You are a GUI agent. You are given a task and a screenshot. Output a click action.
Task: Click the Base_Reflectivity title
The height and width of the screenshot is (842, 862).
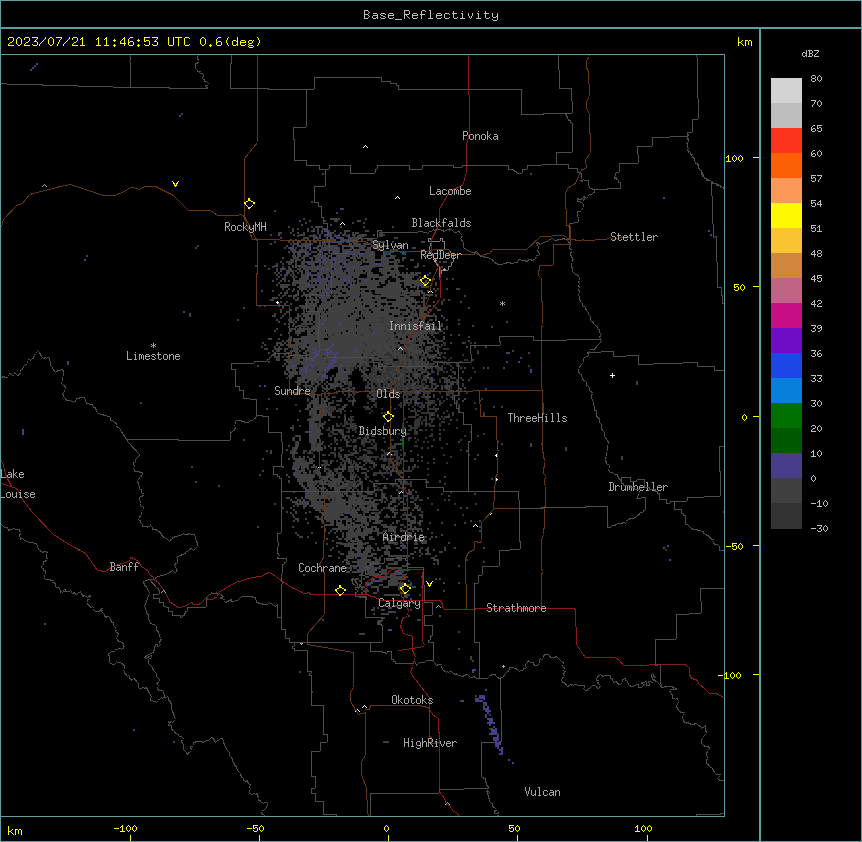pos(431,15)
